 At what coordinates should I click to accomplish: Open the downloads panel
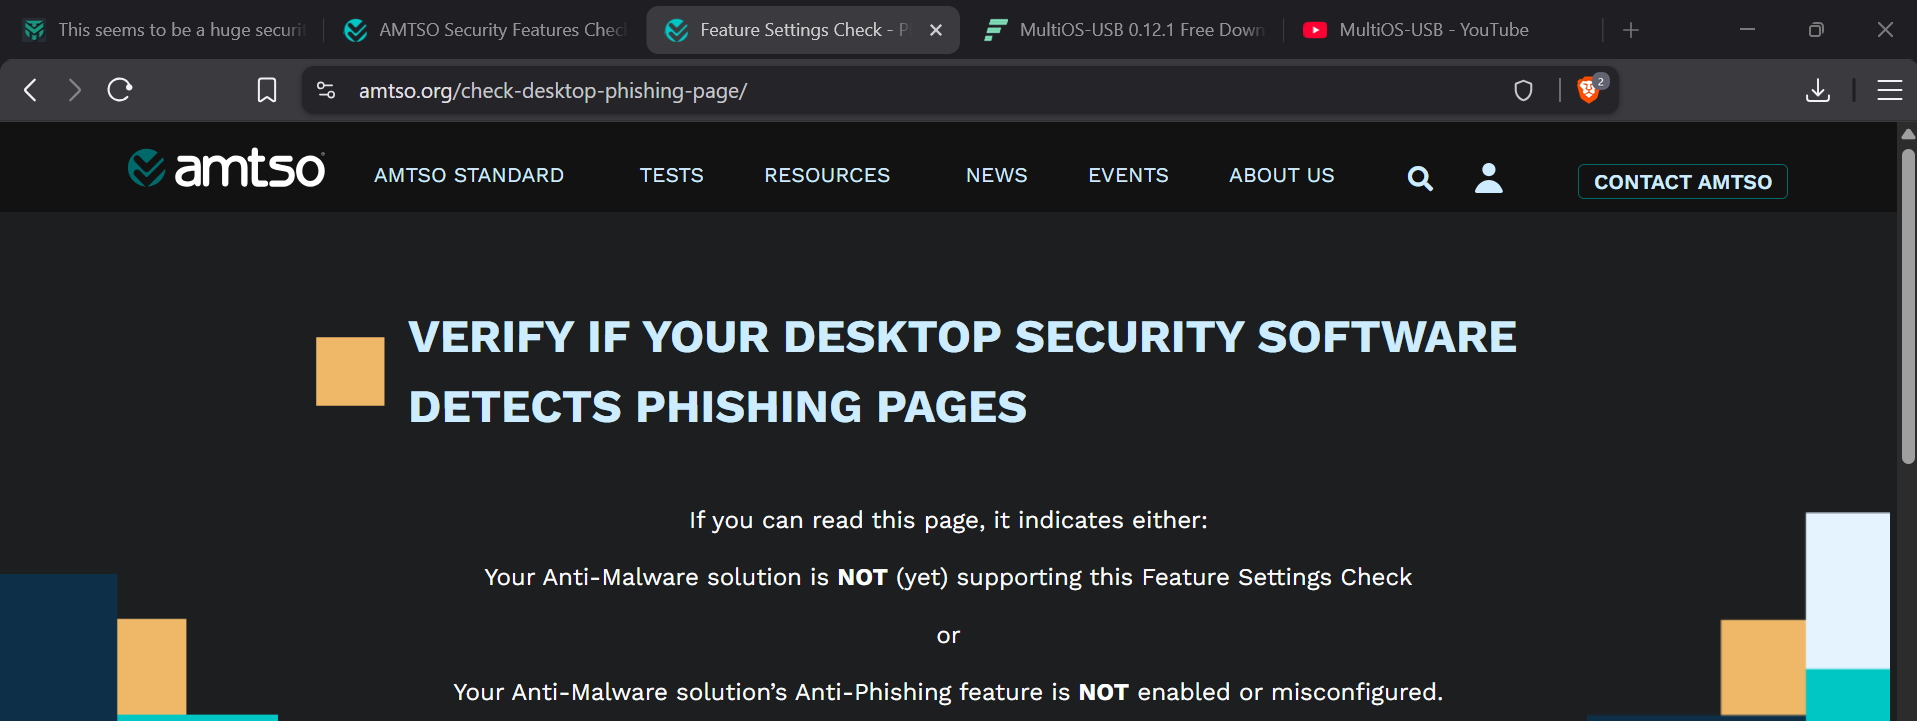pyautogui.click(x=1818, y=90)
